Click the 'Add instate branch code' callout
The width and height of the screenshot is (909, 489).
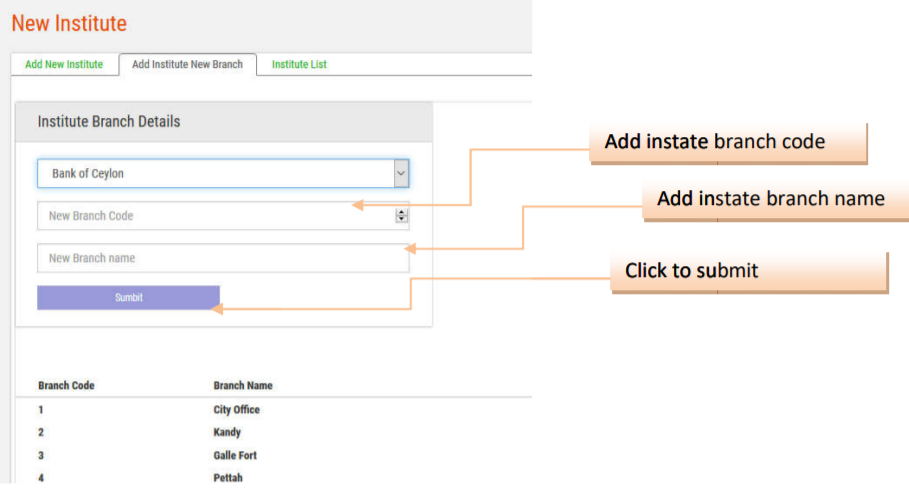(x=728, y=143)
